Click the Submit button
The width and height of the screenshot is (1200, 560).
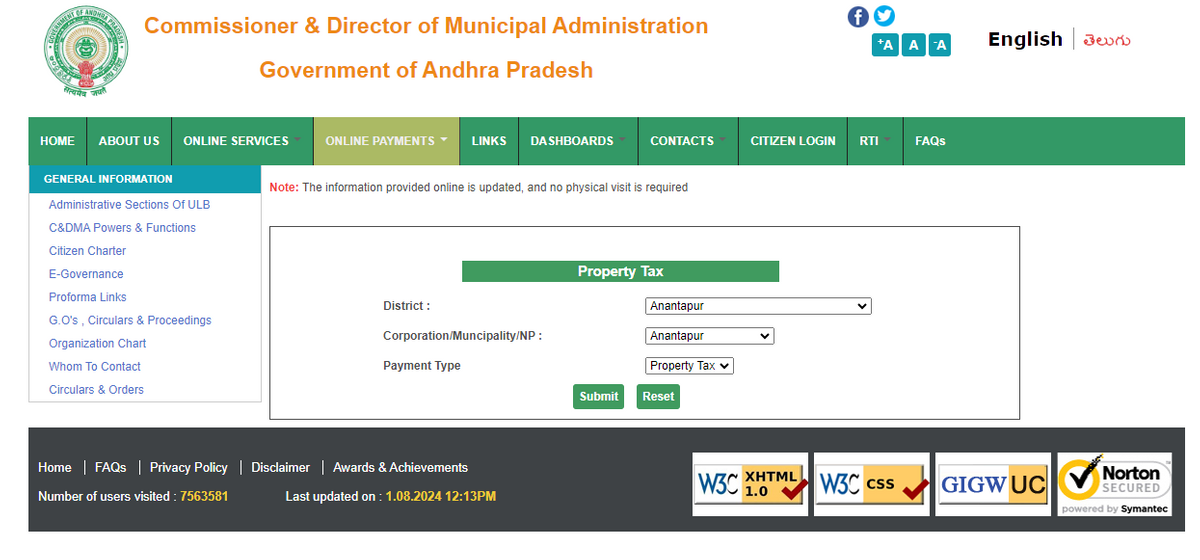pyautogui.click(x=598, y=397)
